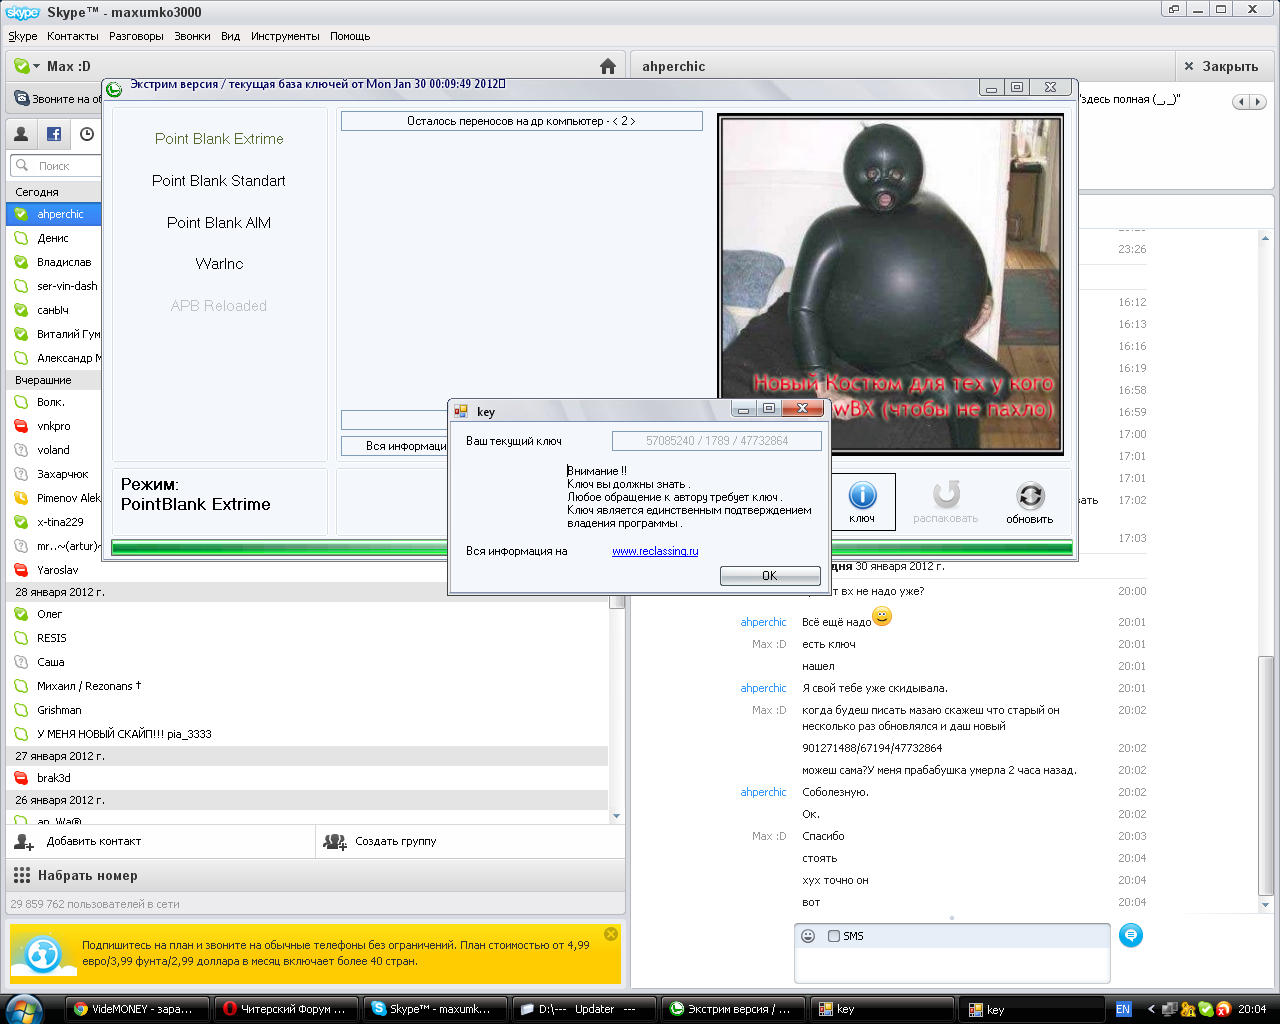
Task: Open the Разговоры menu
Action: pyautogui.click(x=136, y=36)
